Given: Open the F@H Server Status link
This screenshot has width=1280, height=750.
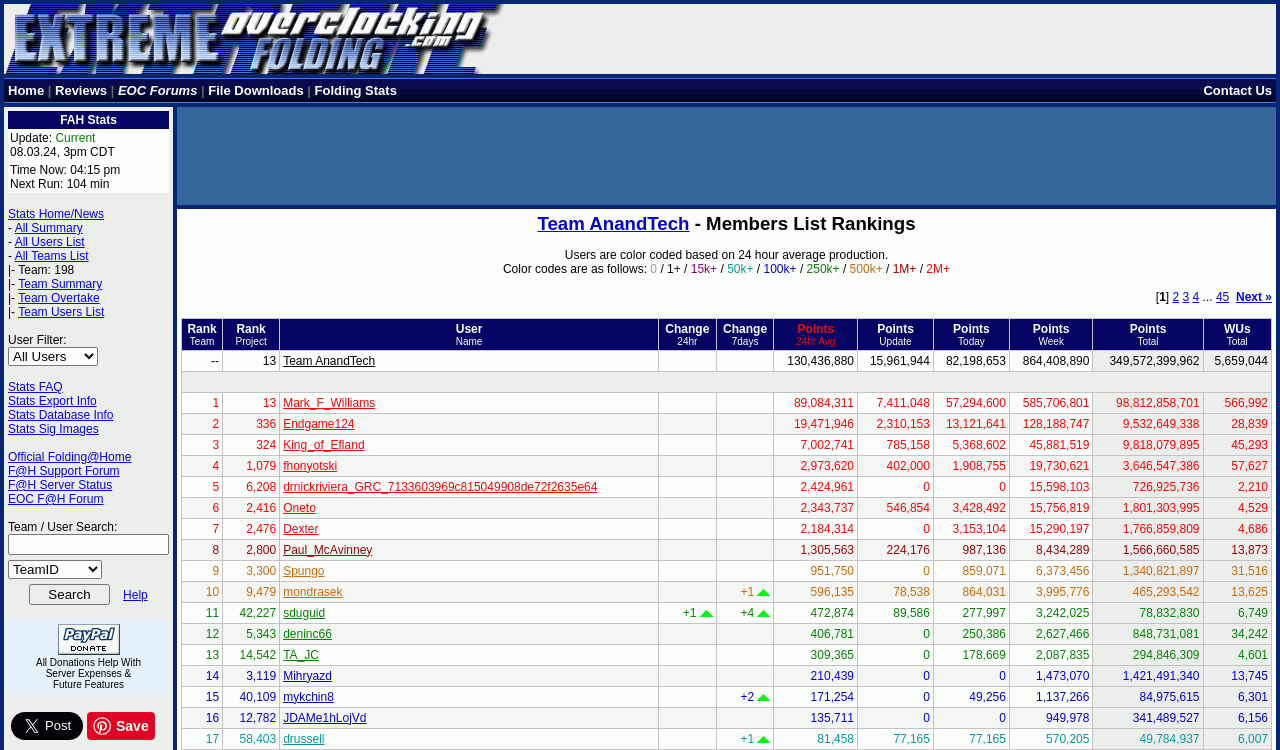Looking at the screenshot, I should (60, 485).
